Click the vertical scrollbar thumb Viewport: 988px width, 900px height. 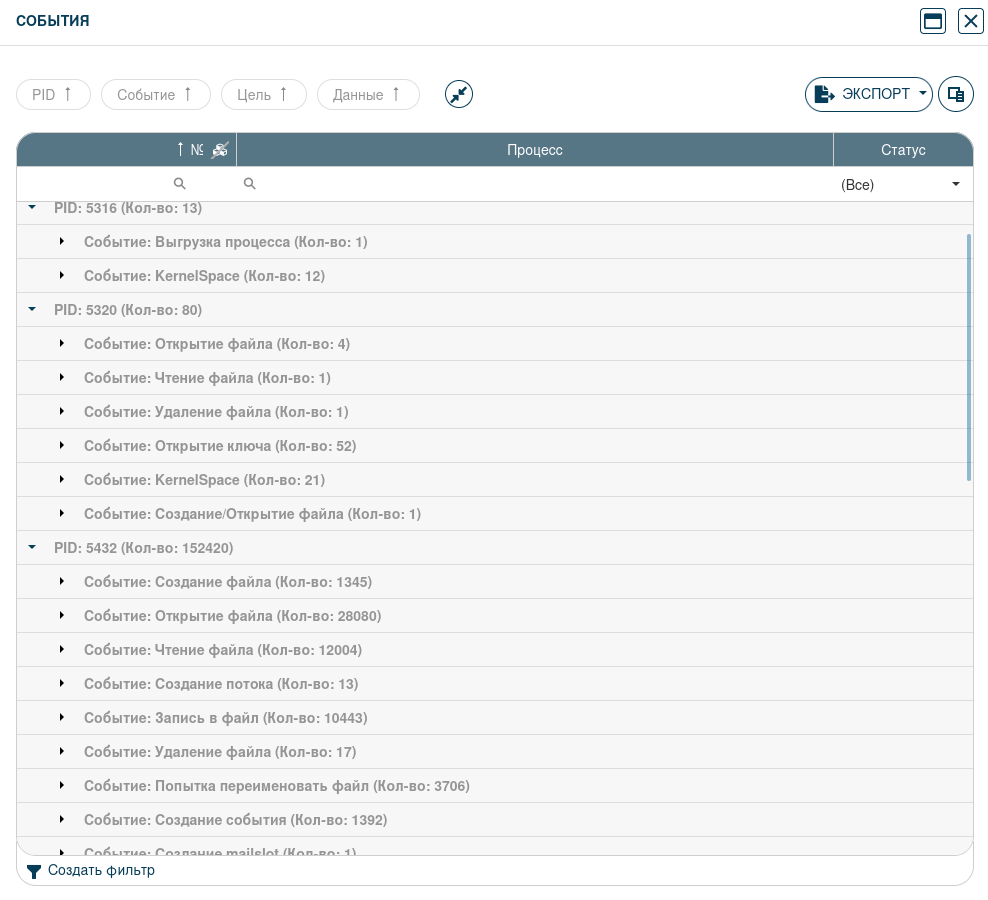969,357
